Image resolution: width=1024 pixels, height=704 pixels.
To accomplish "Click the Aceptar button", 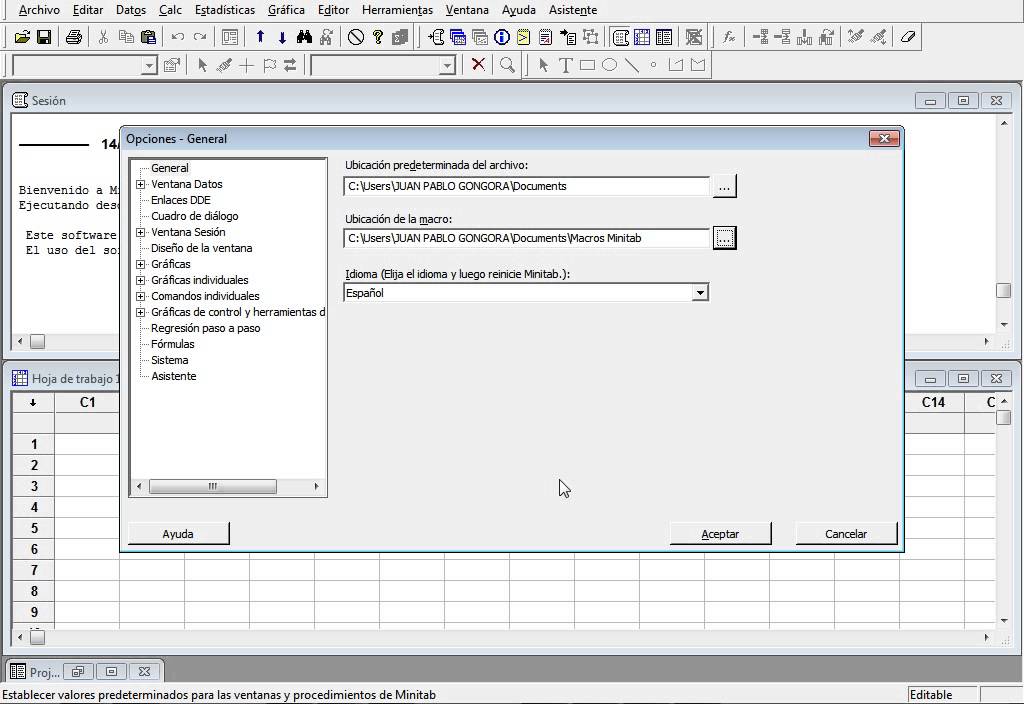I will [720, 534].
